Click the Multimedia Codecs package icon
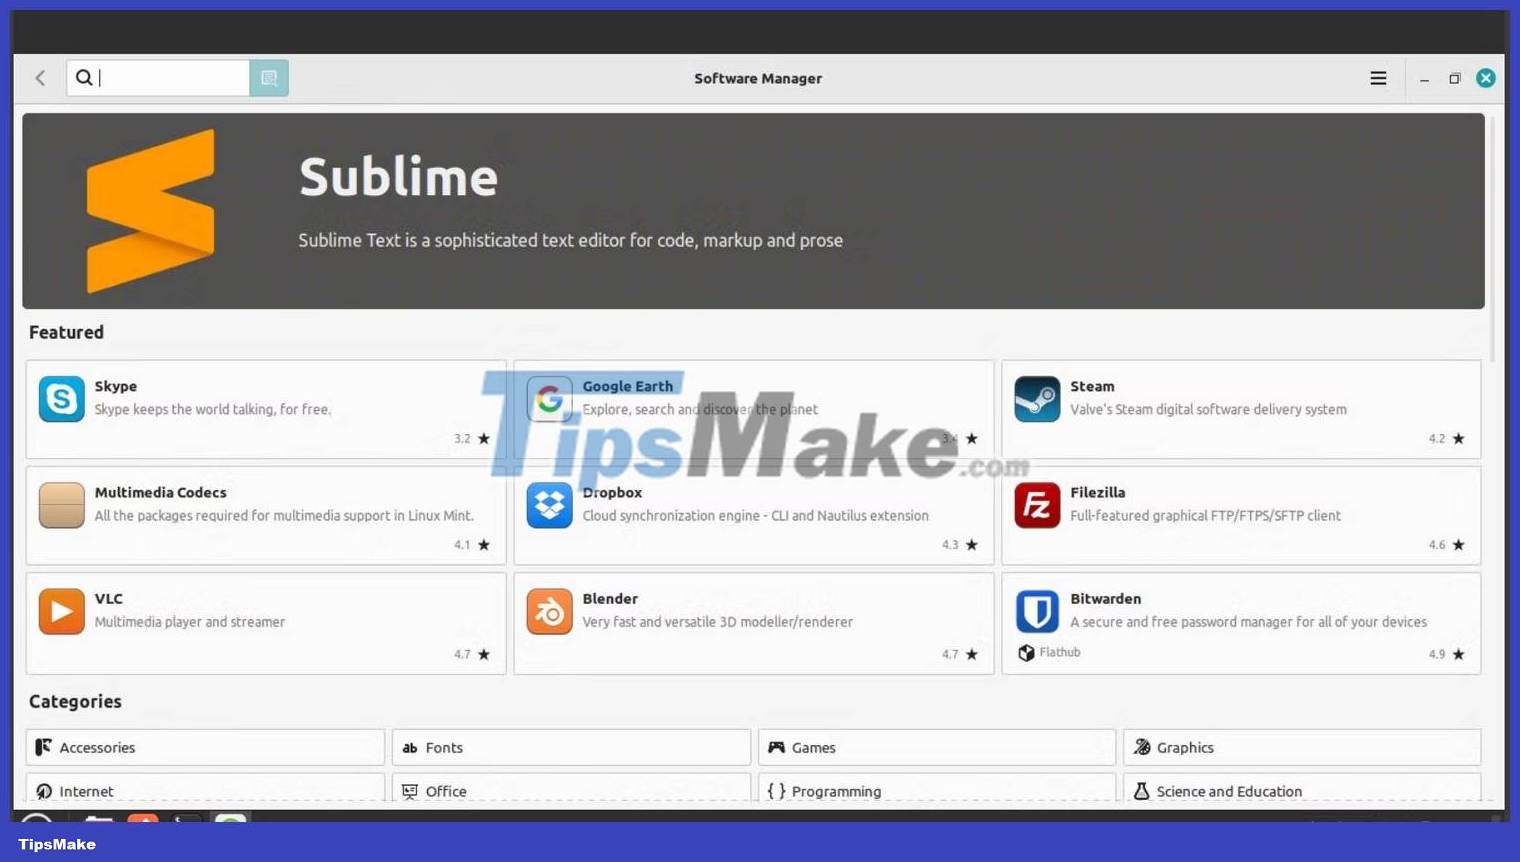 pyautogui.click(x=61, y=505)
